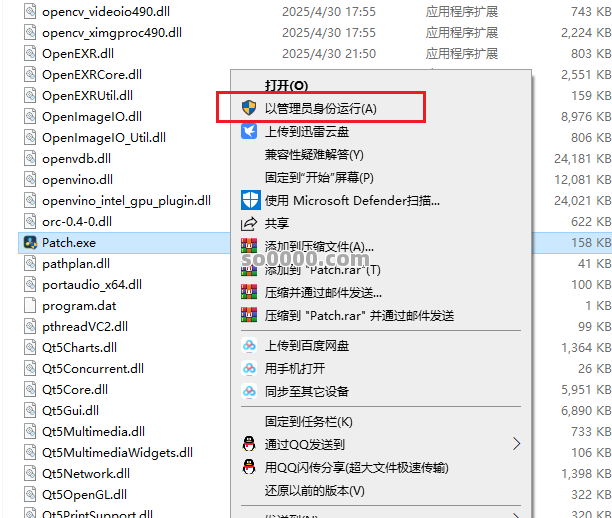
Task: Click the Baidu icon beside 同步至其它设备
Action: point(249,391)
